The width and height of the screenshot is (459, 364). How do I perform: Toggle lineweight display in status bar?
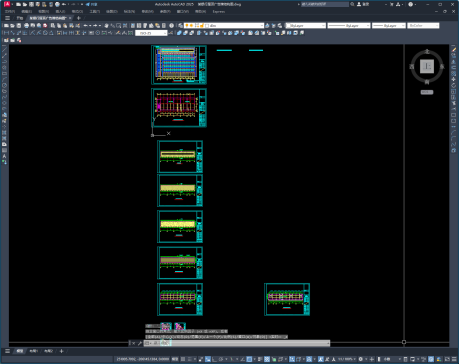pos(260,359)
